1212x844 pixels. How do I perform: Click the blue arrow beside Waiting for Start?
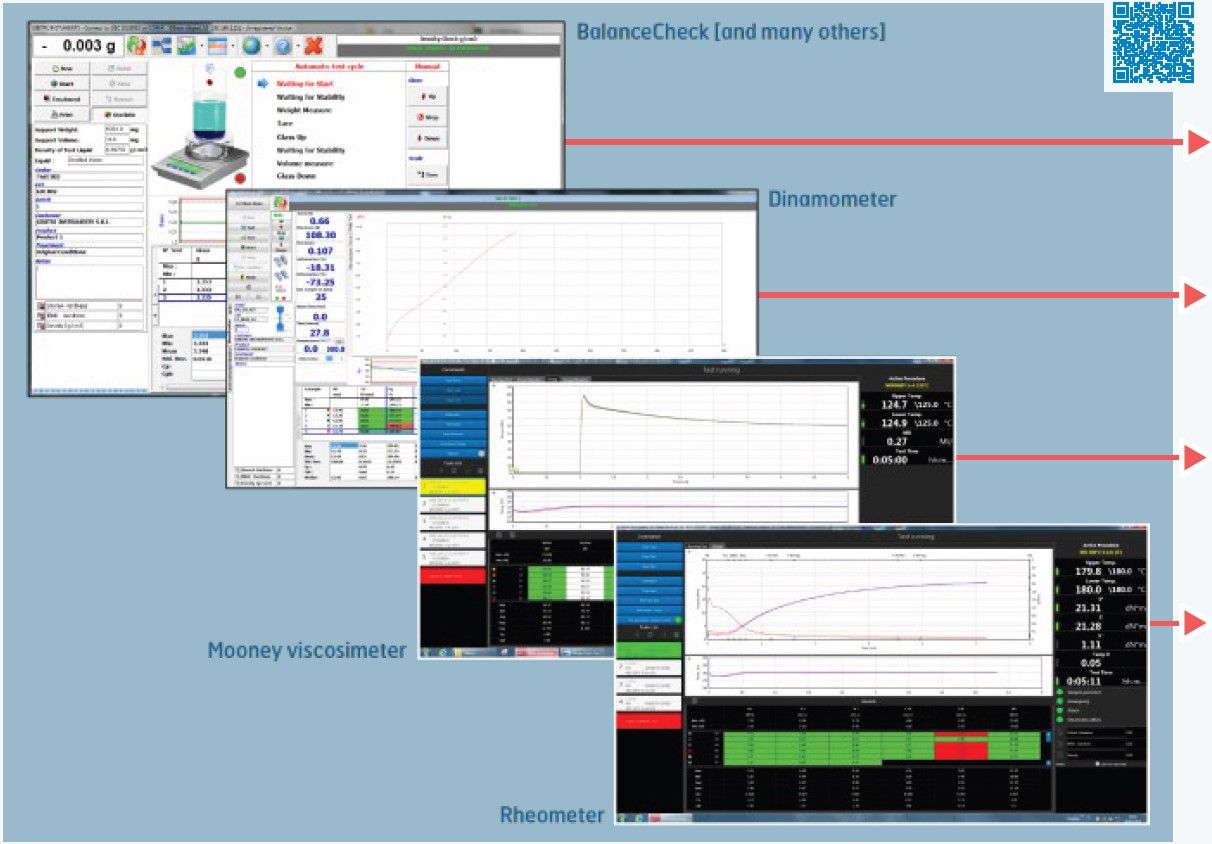click(264, 84)
